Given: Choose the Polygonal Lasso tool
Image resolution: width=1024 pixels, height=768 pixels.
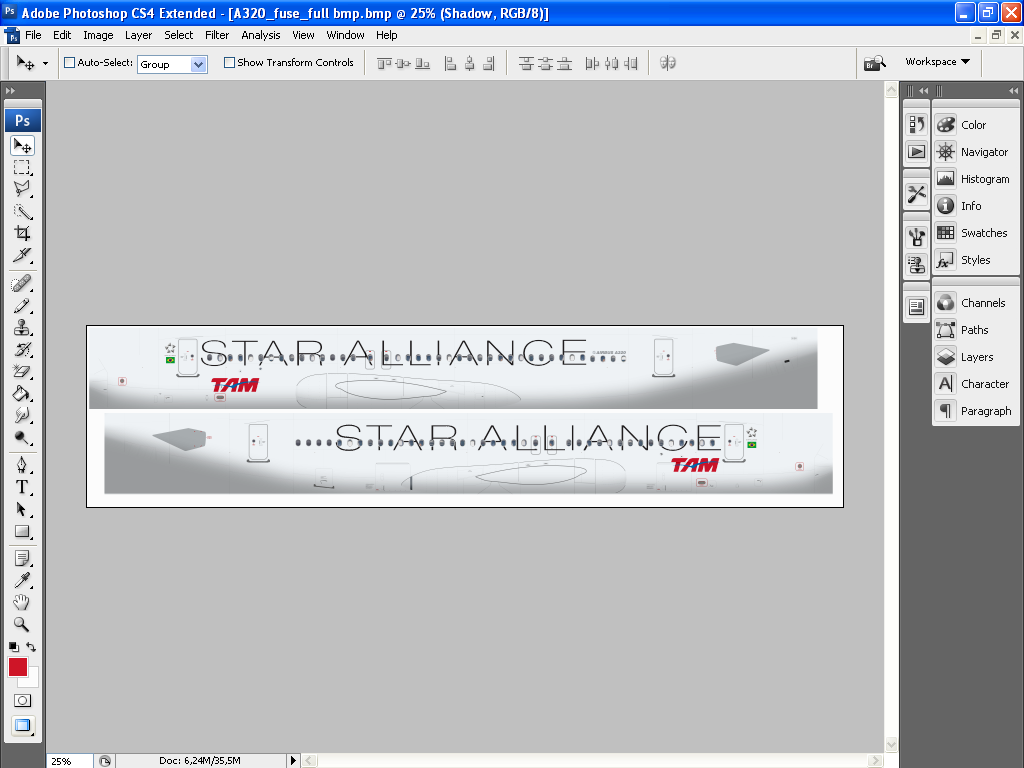Looking at the screenshot, I should click(22, 189).
